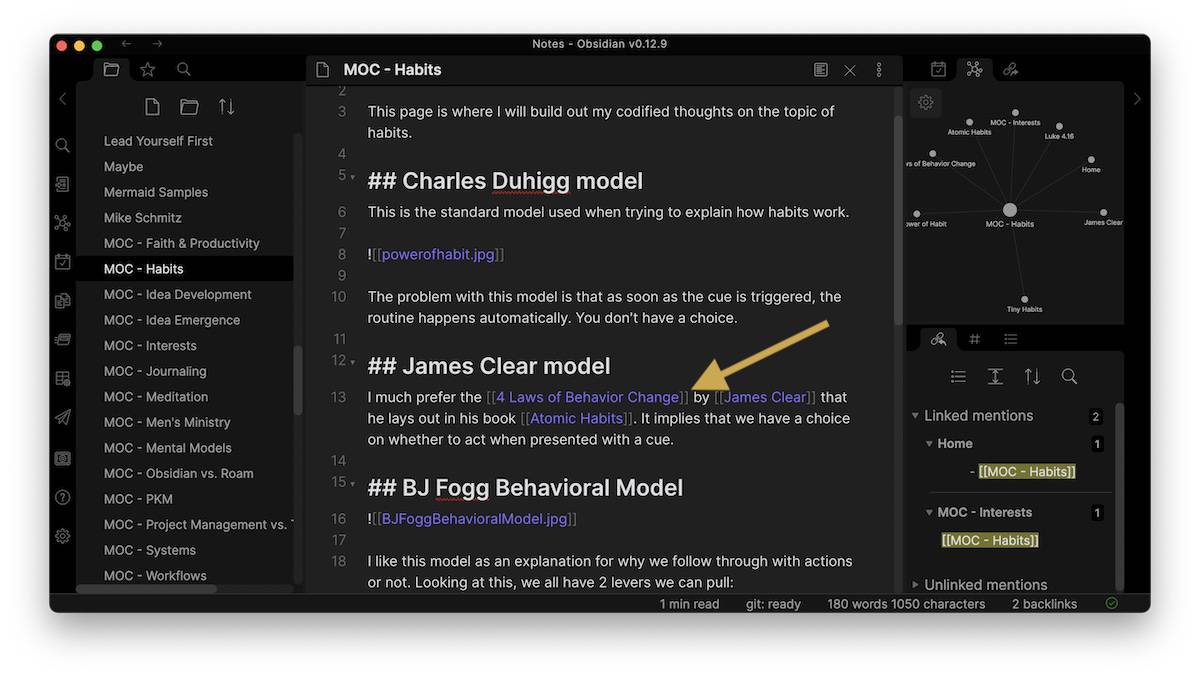The height and width of the screenshot is (678, 1200).
Task: Switch to the local graph tab
Action: pyautogui.click(x=974, y=69)
